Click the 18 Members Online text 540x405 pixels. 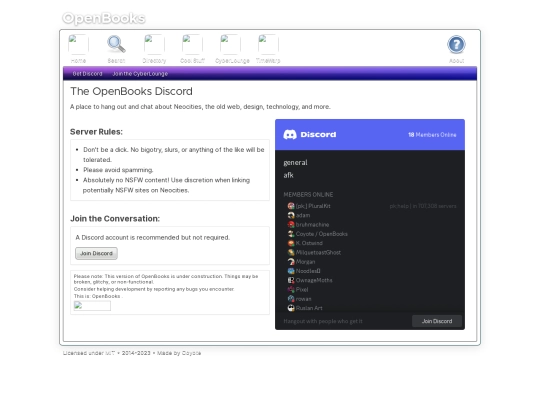pyautogui.click(x=432, y=135)
